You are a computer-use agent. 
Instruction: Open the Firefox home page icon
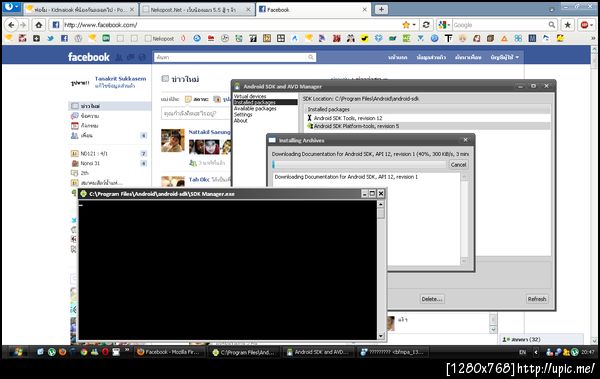(39, 25)
